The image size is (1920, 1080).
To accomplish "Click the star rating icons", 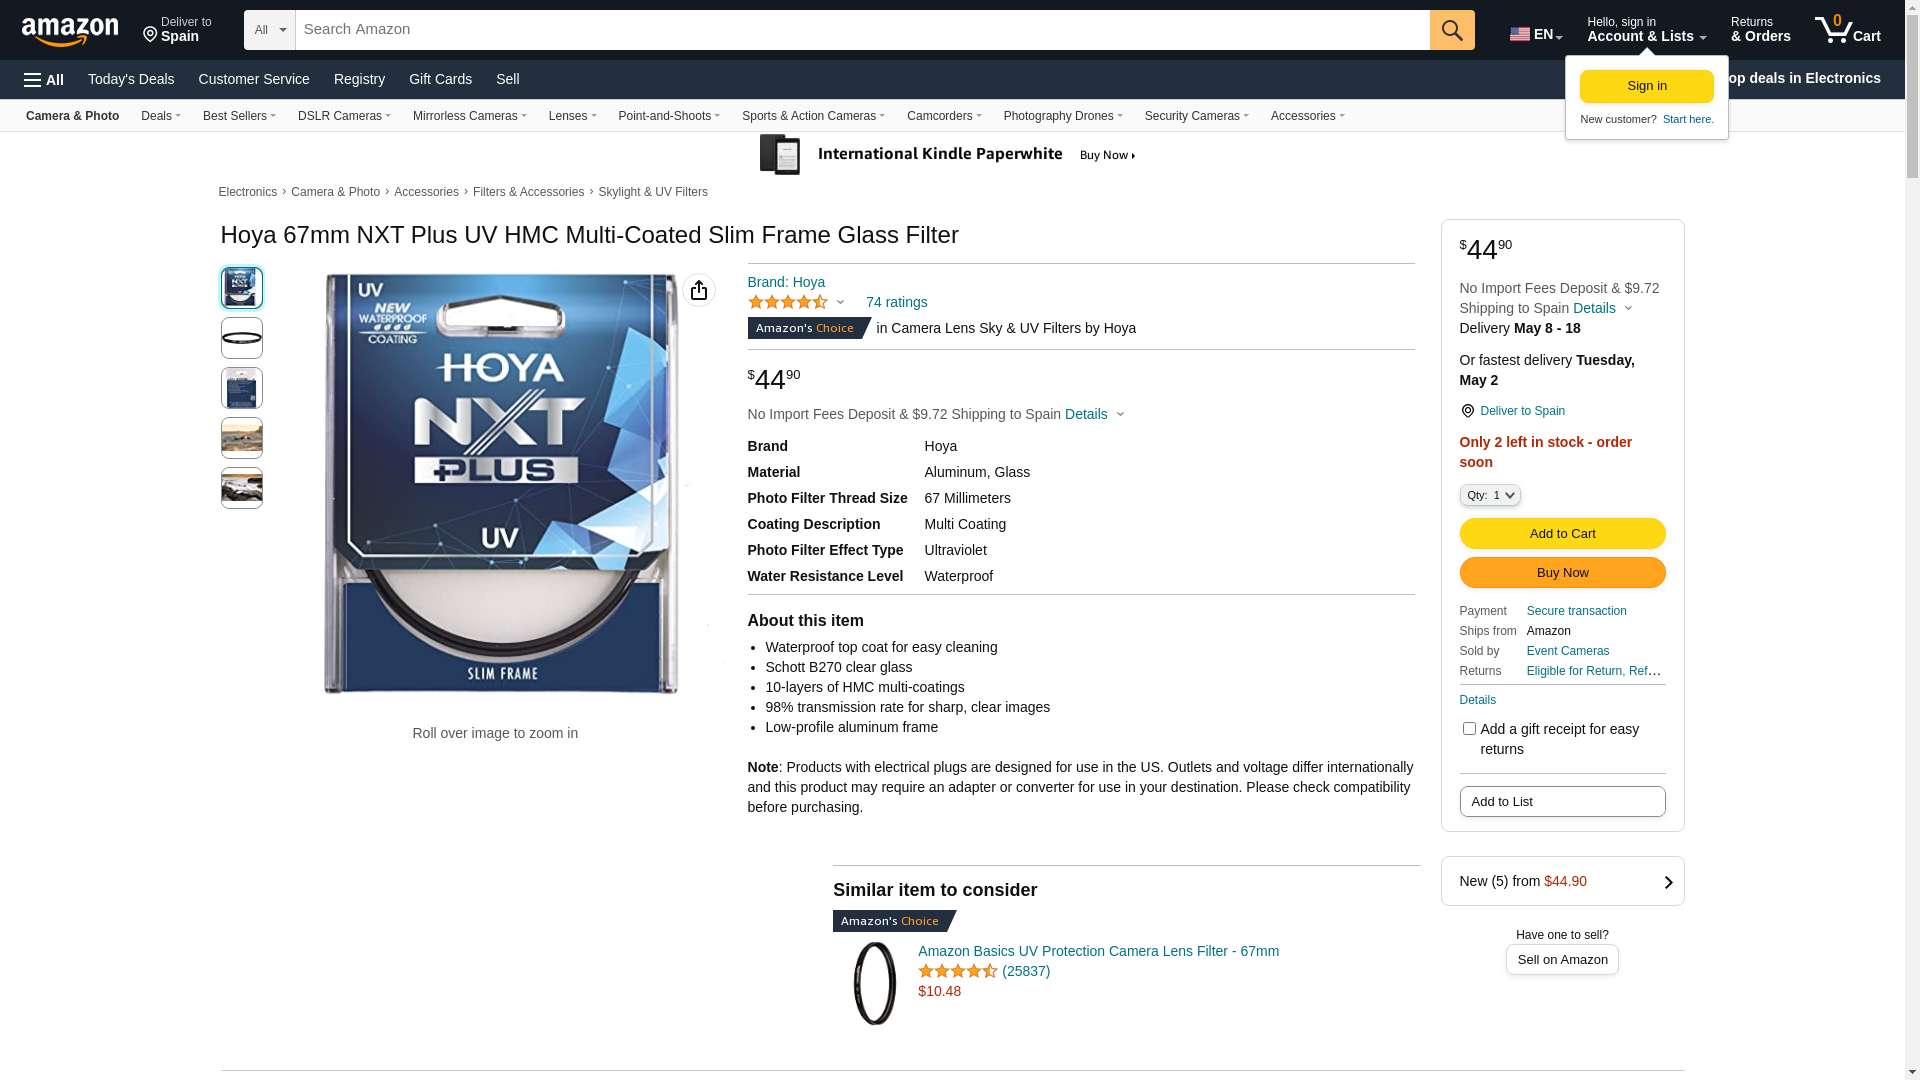I will click(788, 302).
